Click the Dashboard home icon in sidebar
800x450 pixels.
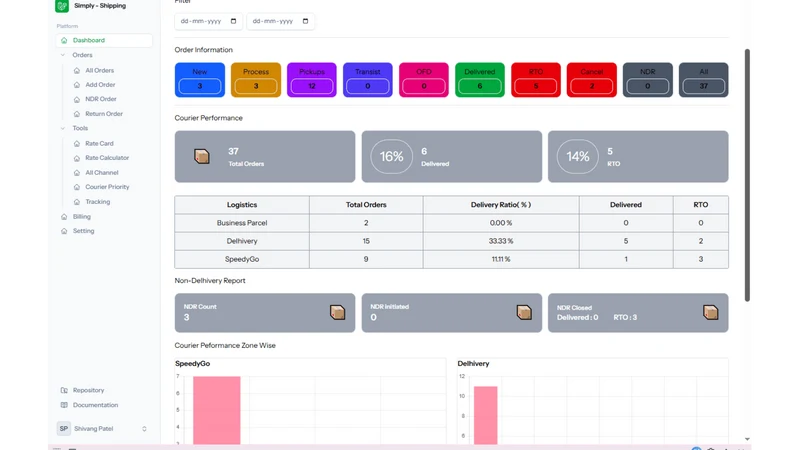64,40
